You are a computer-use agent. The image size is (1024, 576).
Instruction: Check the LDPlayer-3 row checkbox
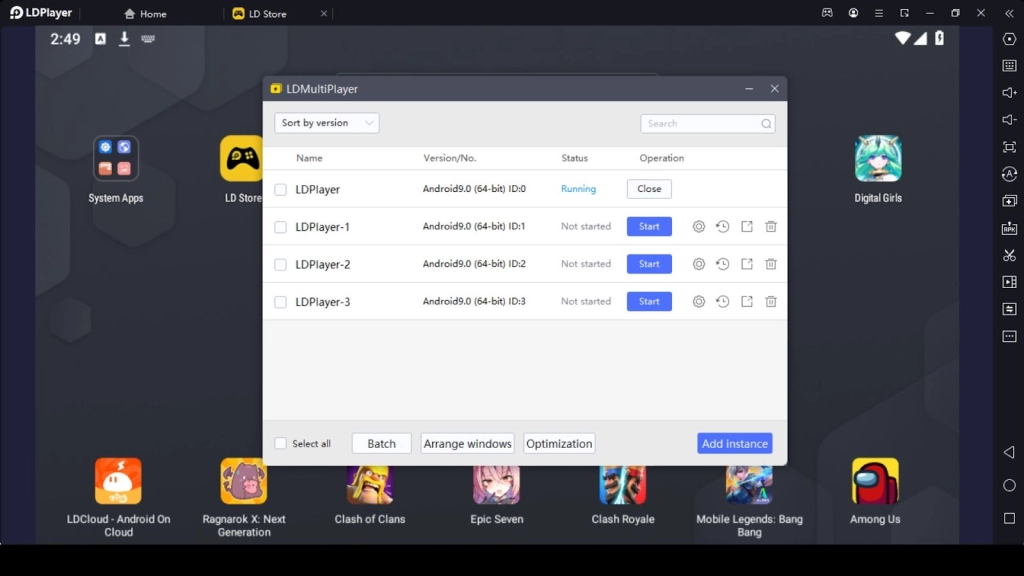click(280, 302)
